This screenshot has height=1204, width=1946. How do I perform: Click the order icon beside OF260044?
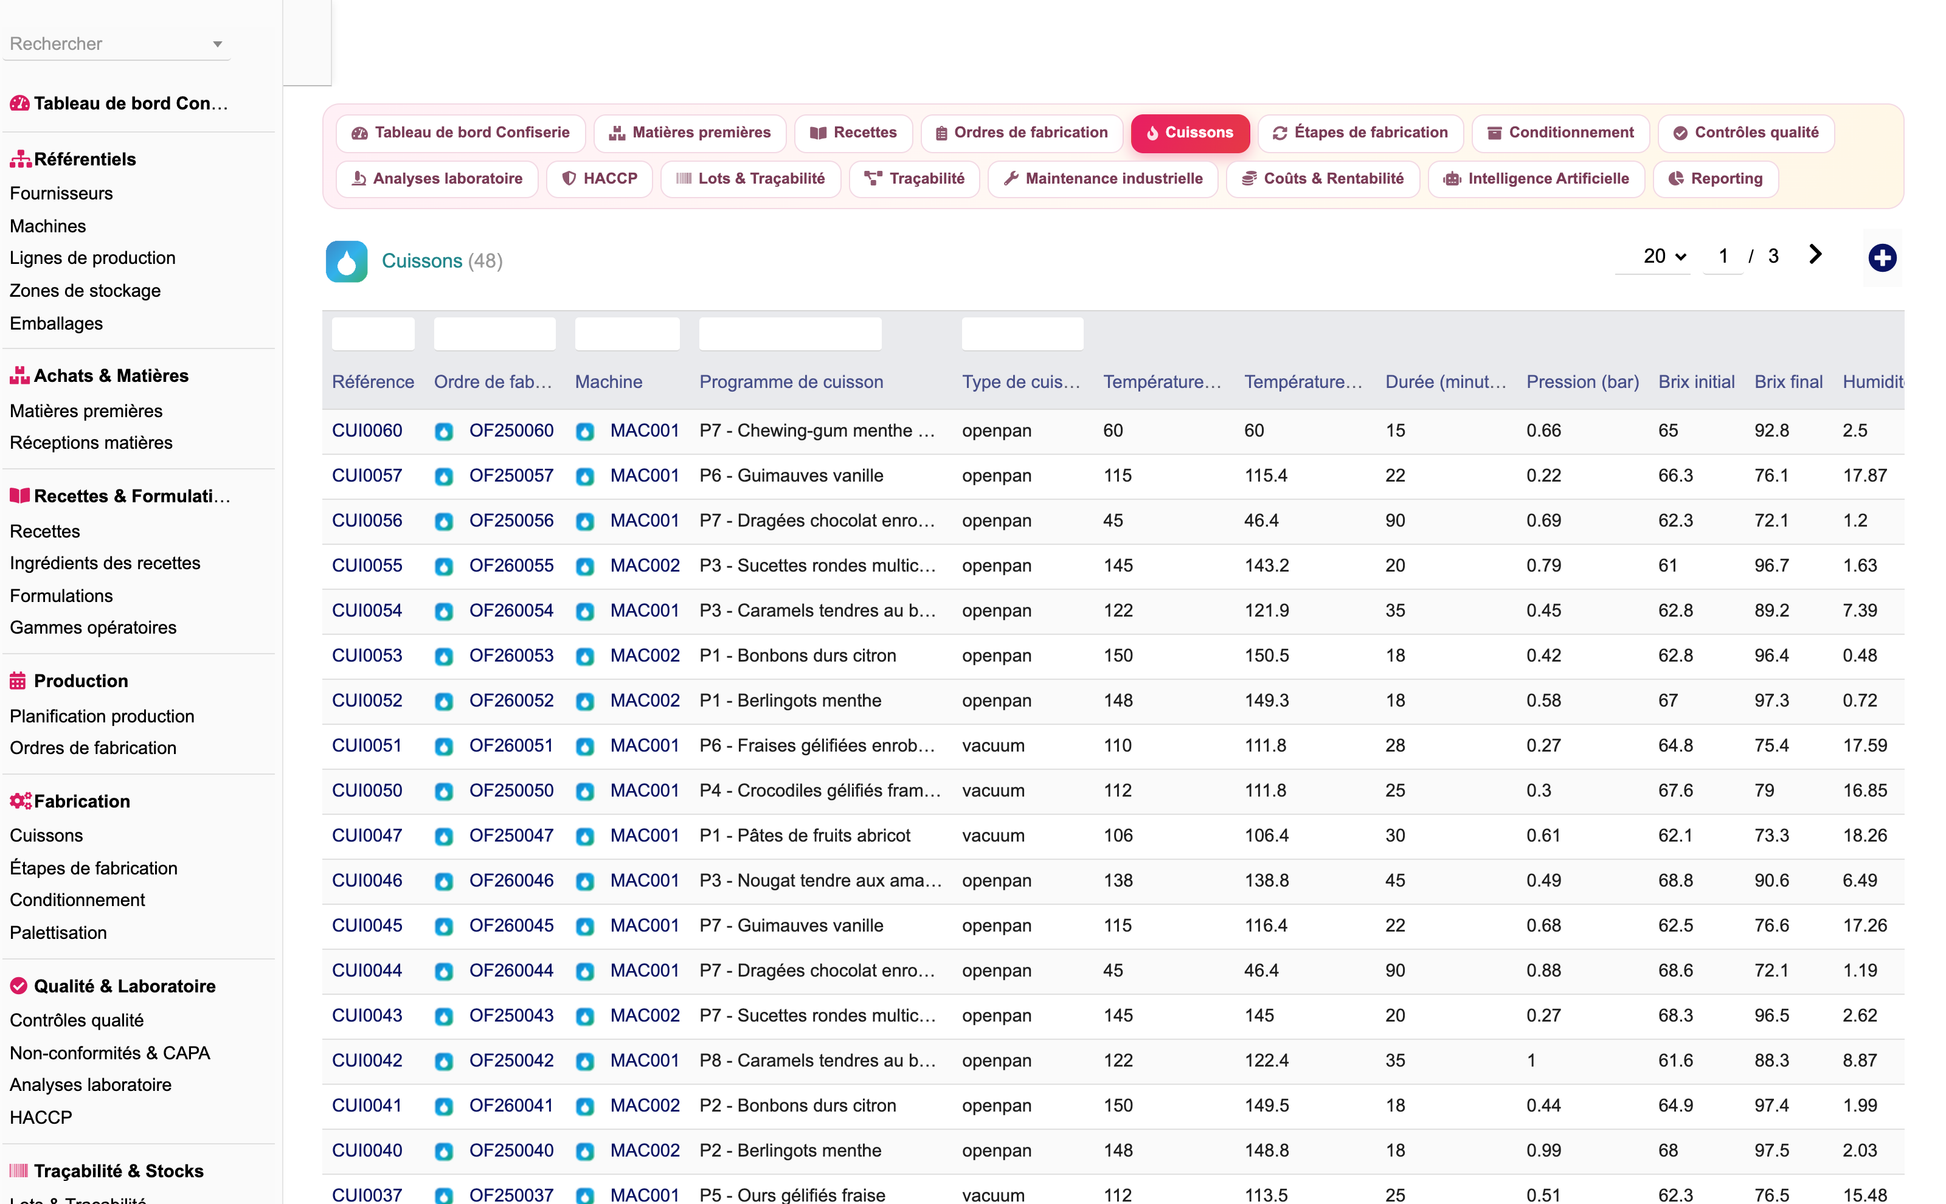click(444, 972)
